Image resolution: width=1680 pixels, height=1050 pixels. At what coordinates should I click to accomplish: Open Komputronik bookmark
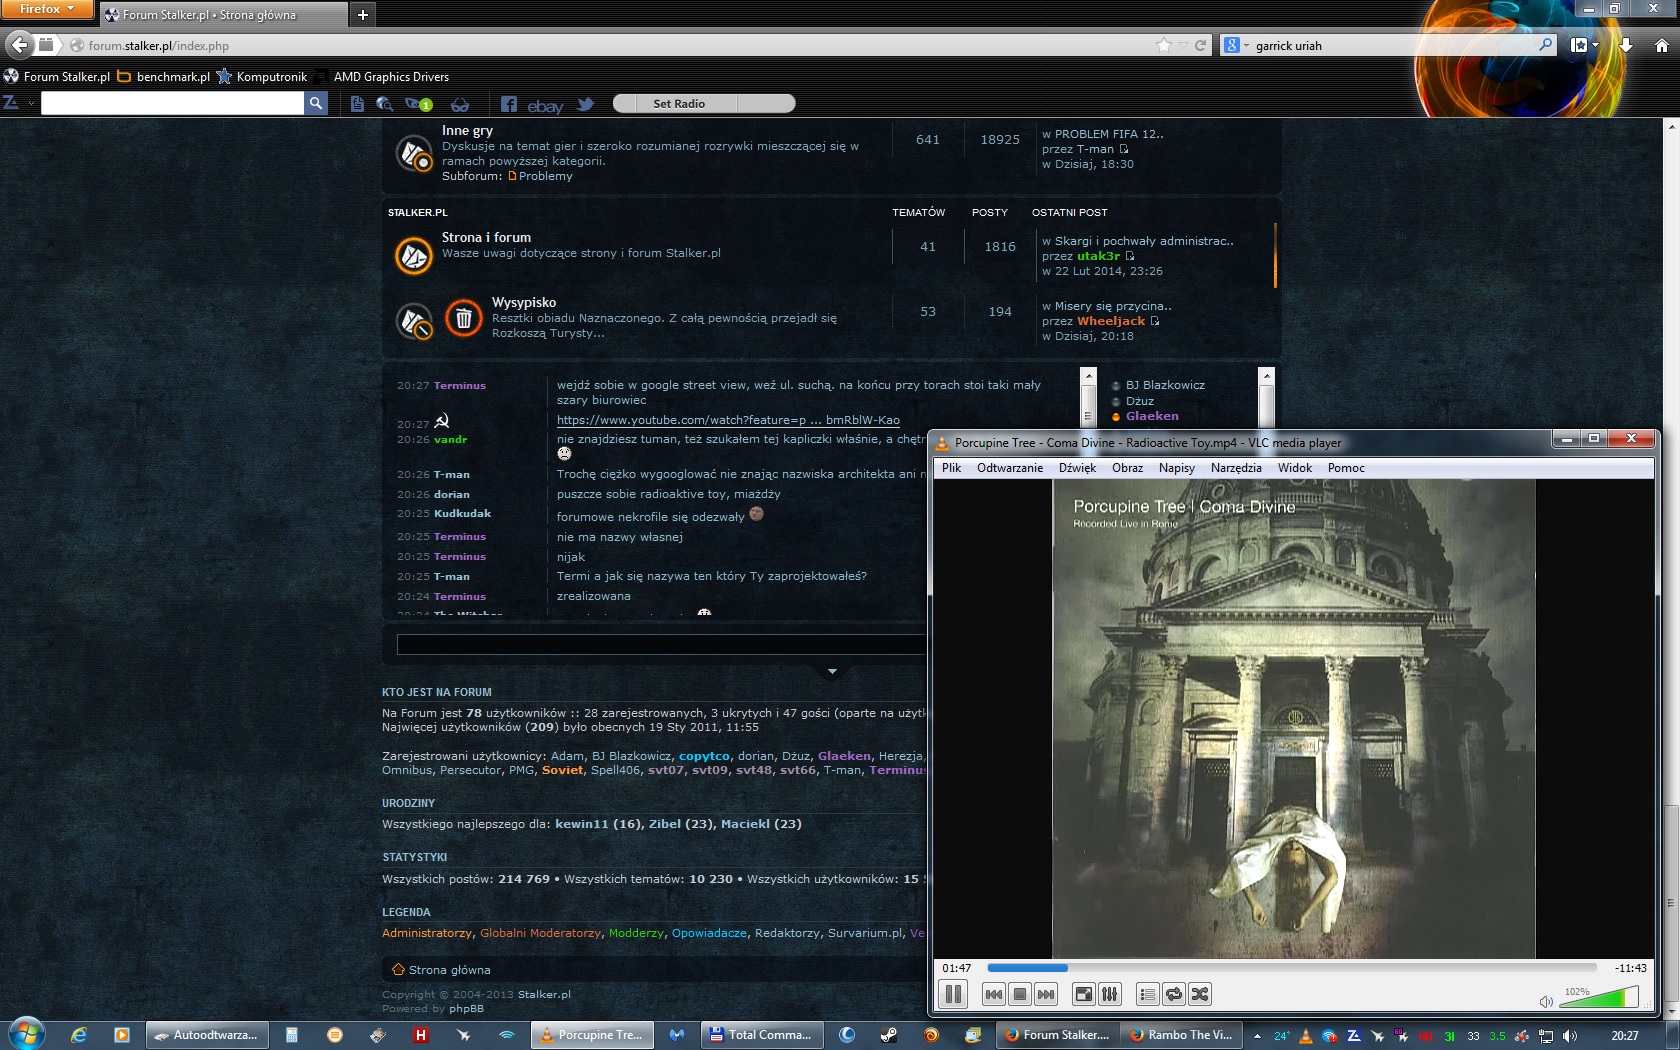point(262,76)
